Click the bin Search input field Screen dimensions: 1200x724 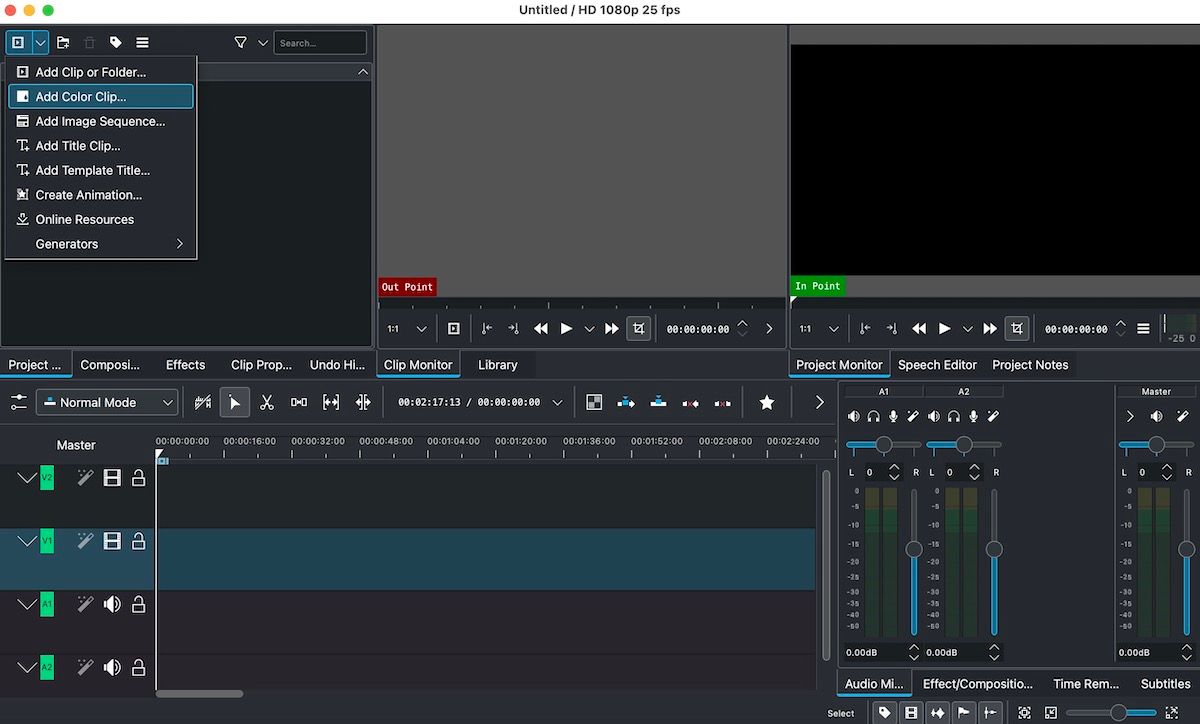point(320,43)
